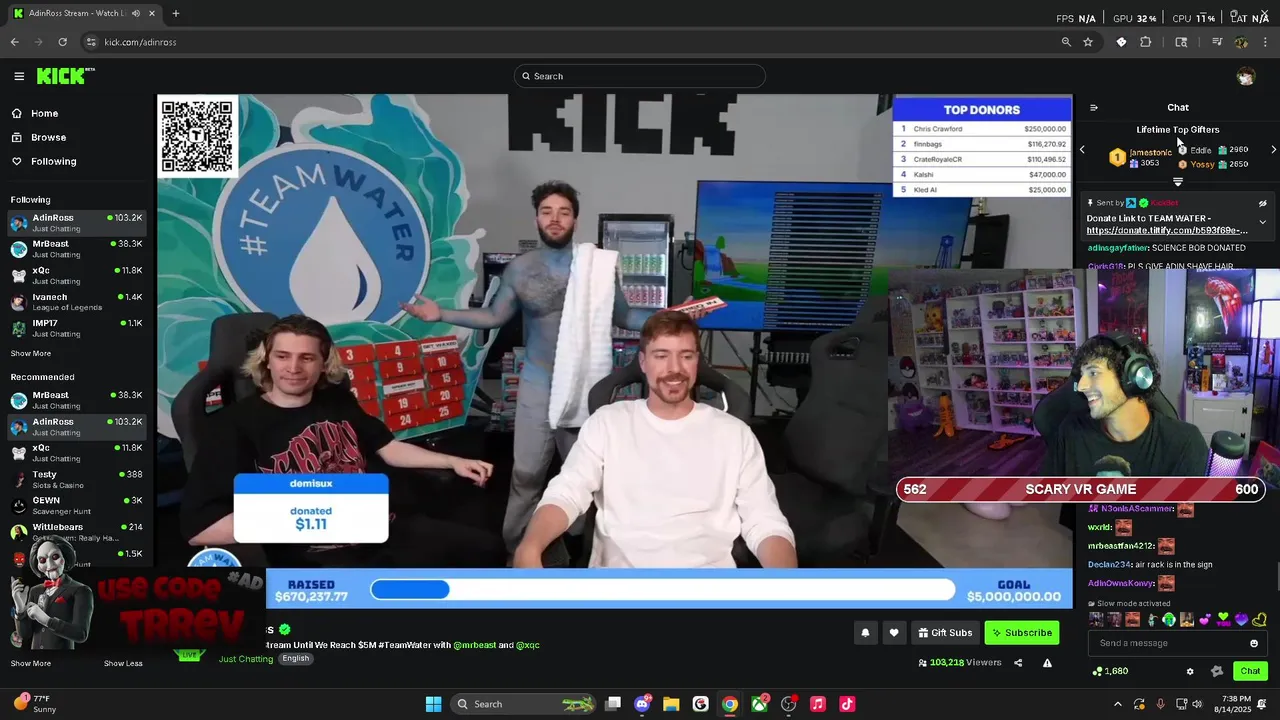The height and width of the screenshot is (720, 1280).
Task: Open Testy Slots & Casino channel
Action: [76, 479]
